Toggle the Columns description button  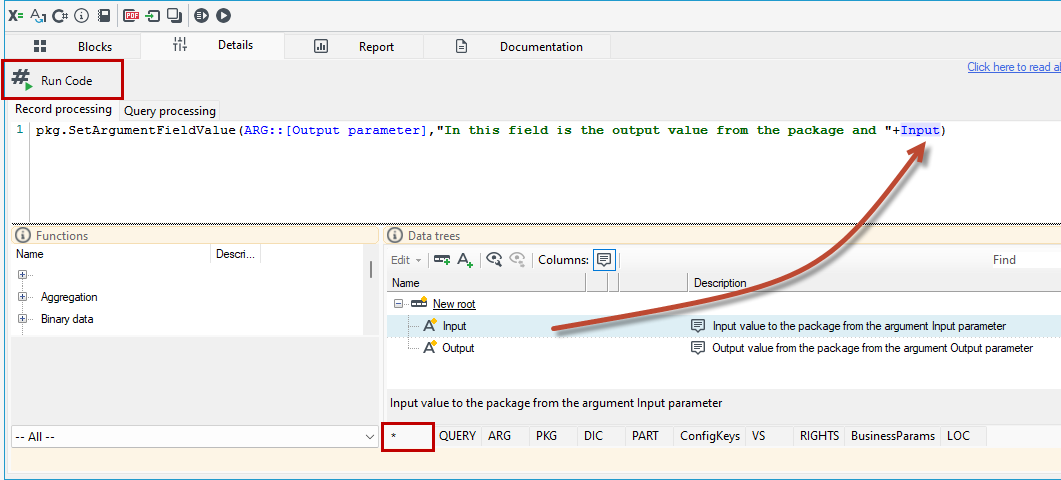(604, 260)
